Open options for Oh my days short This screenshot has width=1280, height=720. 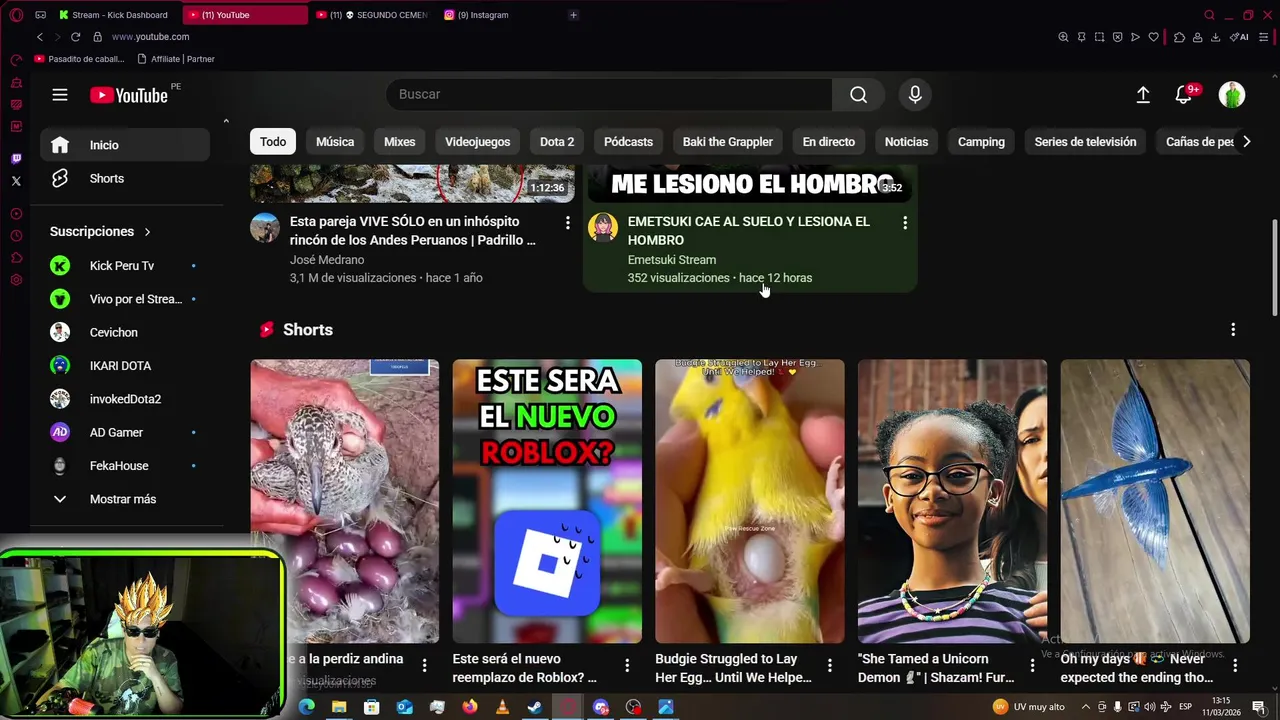(x=1234, y=665)
